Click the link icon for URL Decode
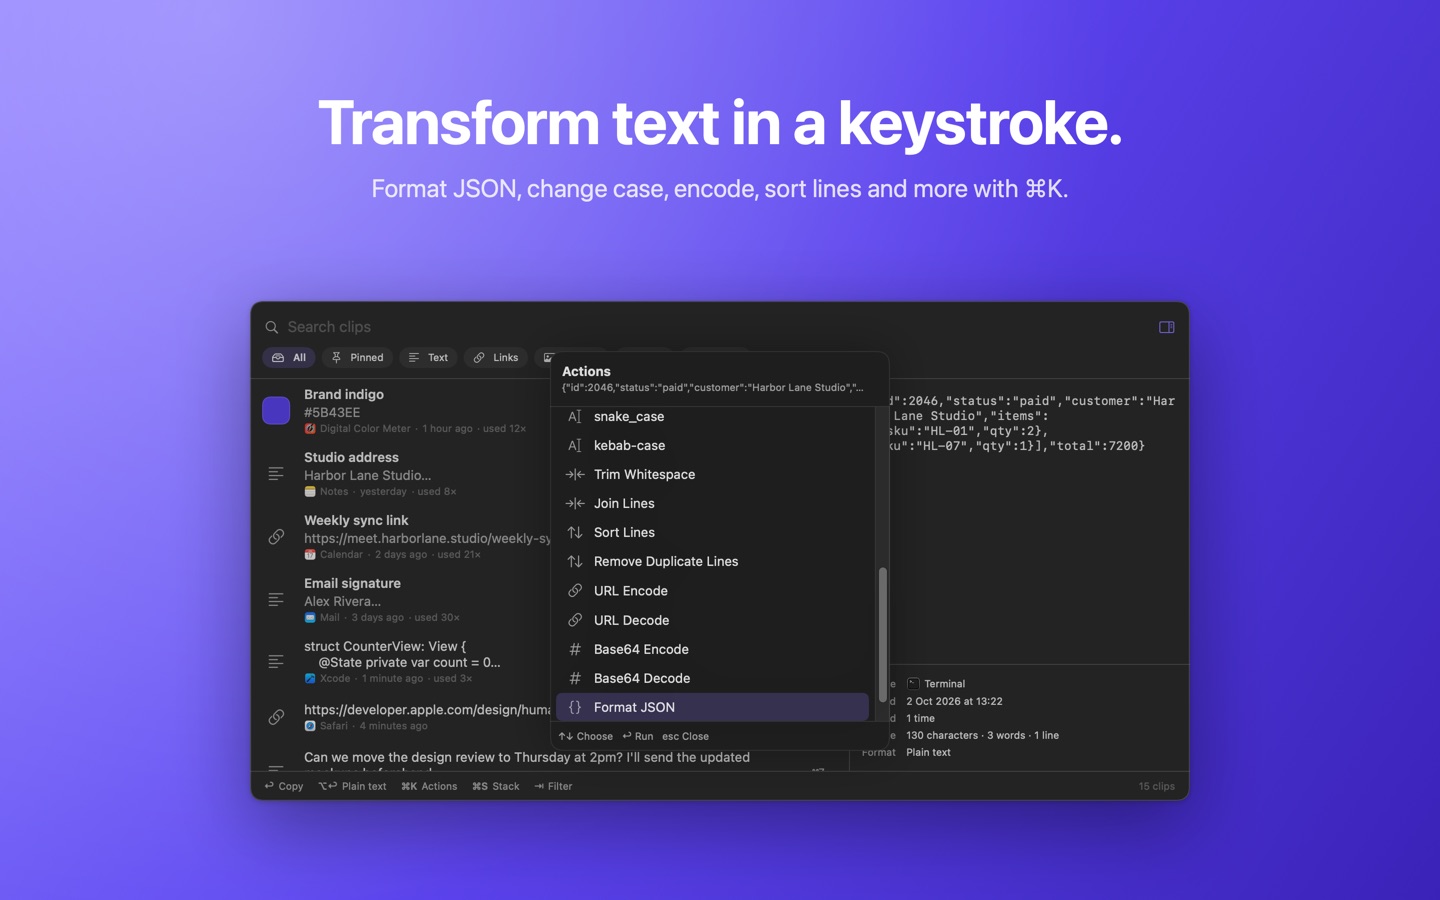The width and height of the screenshot is (1440, 900). click(575, 621)
